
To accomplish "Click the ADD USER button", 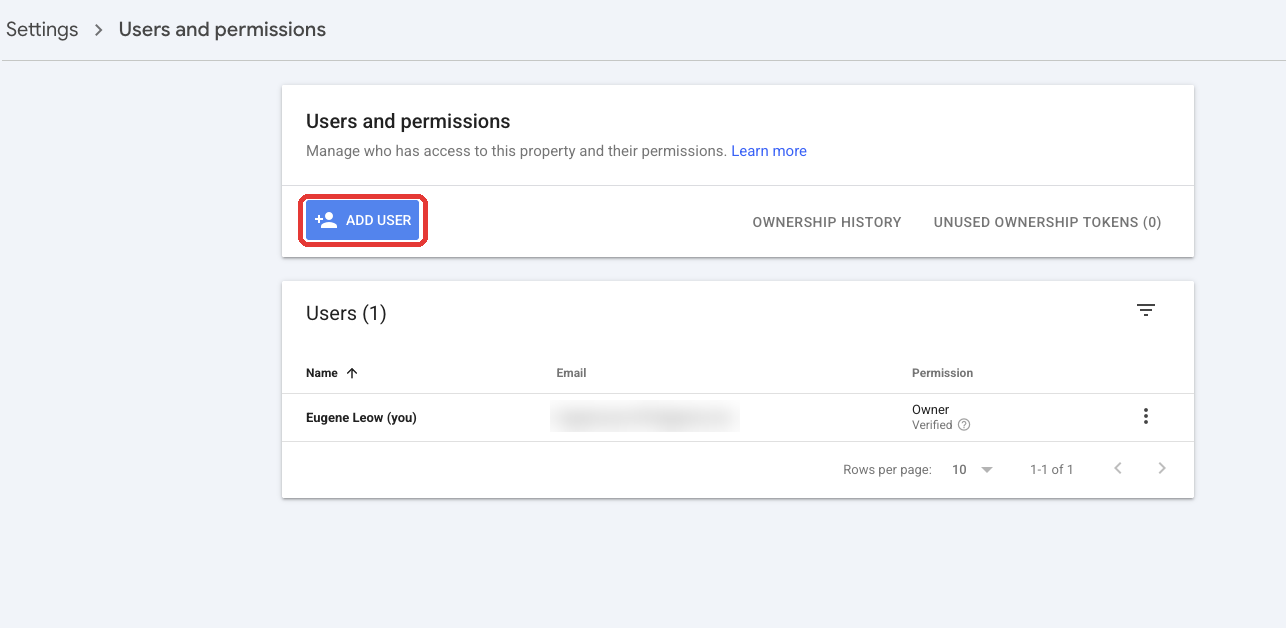I will tap(363, 220).
